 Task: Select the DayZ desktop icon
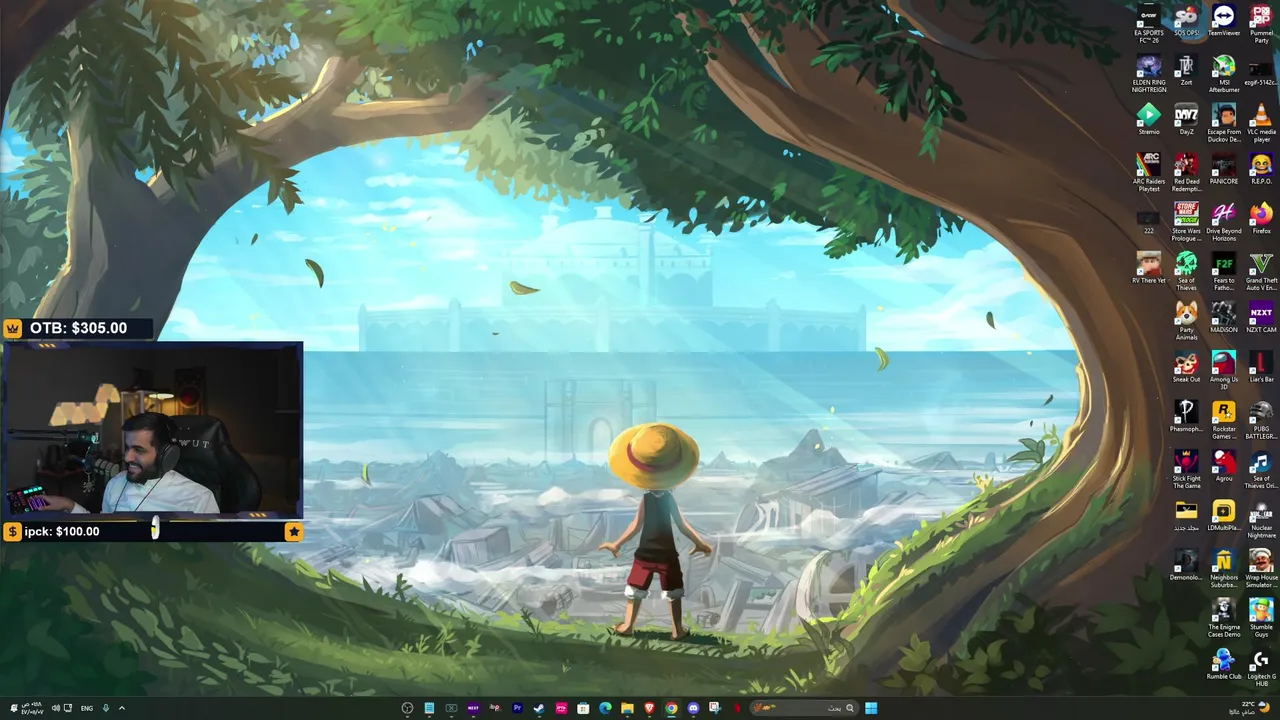click(1186, 120)
